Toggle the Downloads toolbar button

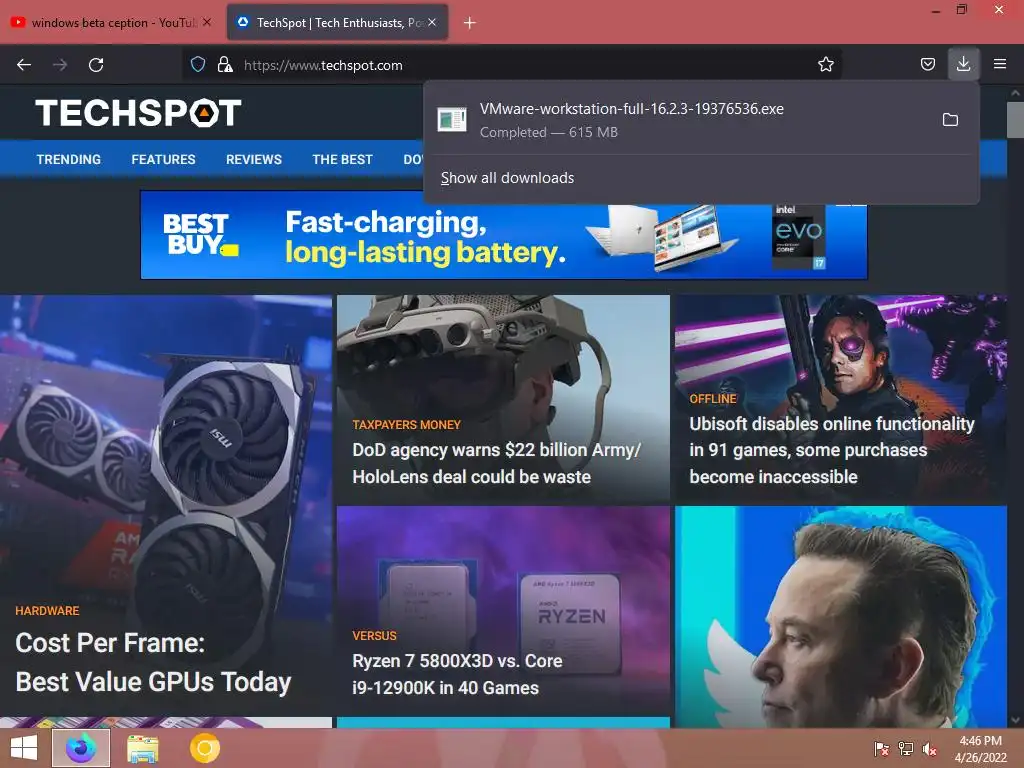pyautogui.click(x=963, y=64)
